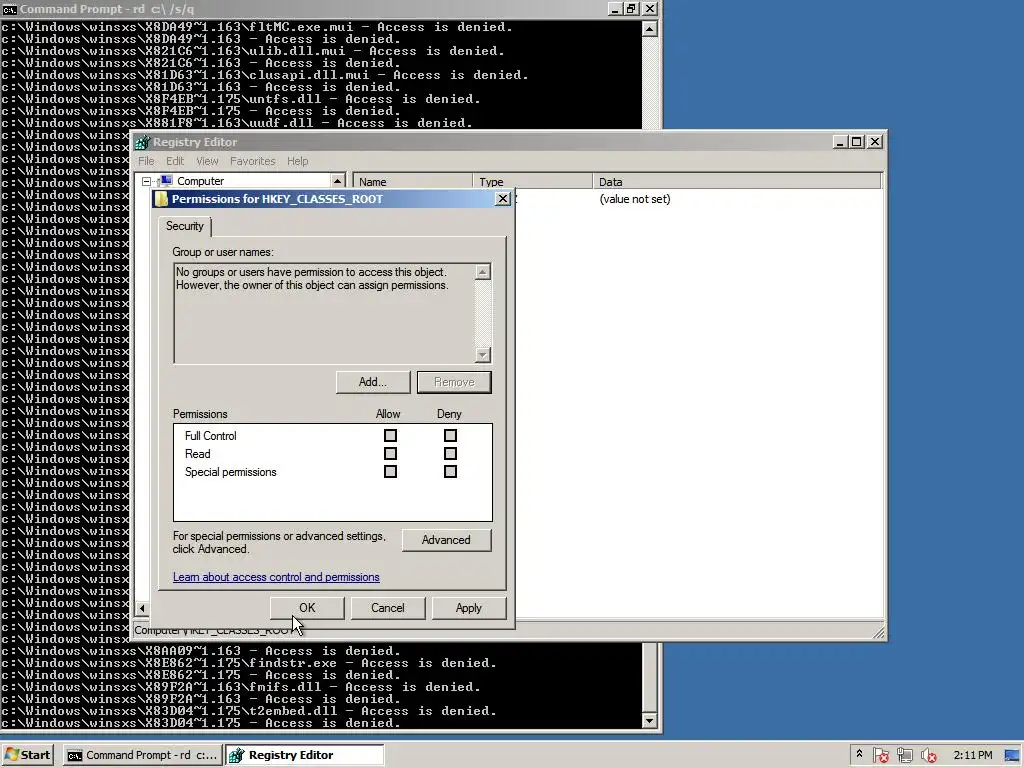Click left scroll arrow of registry tree pane
Screen dimensions: 1024x768
[x=142, y=608]
